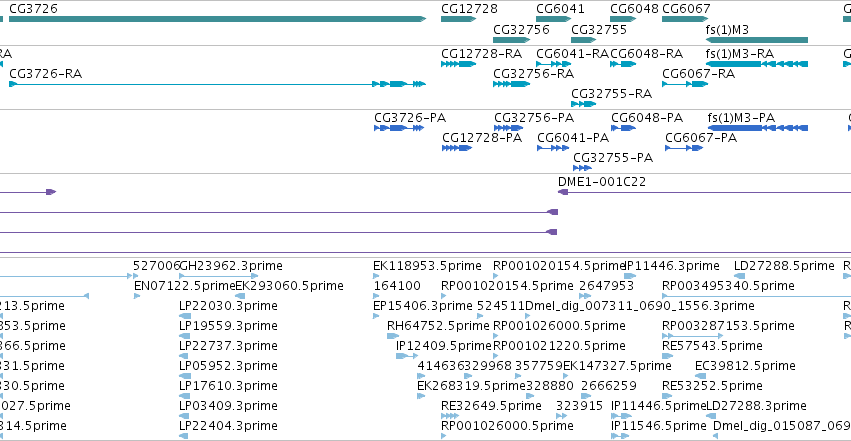The width and height of the screenshot is (851, 441).
Task: Select the CG12728-PA protein glyph
Action: click(x=457, y=148)
